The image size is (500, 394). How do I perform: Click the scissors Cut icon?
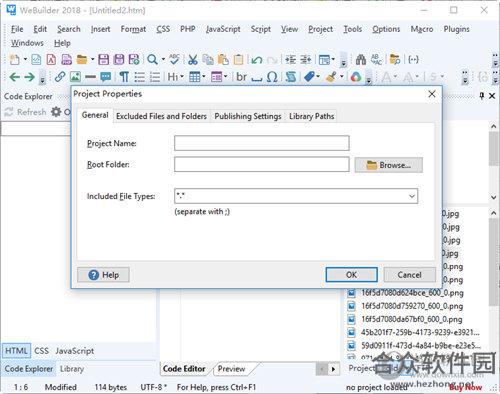point(193,60)
